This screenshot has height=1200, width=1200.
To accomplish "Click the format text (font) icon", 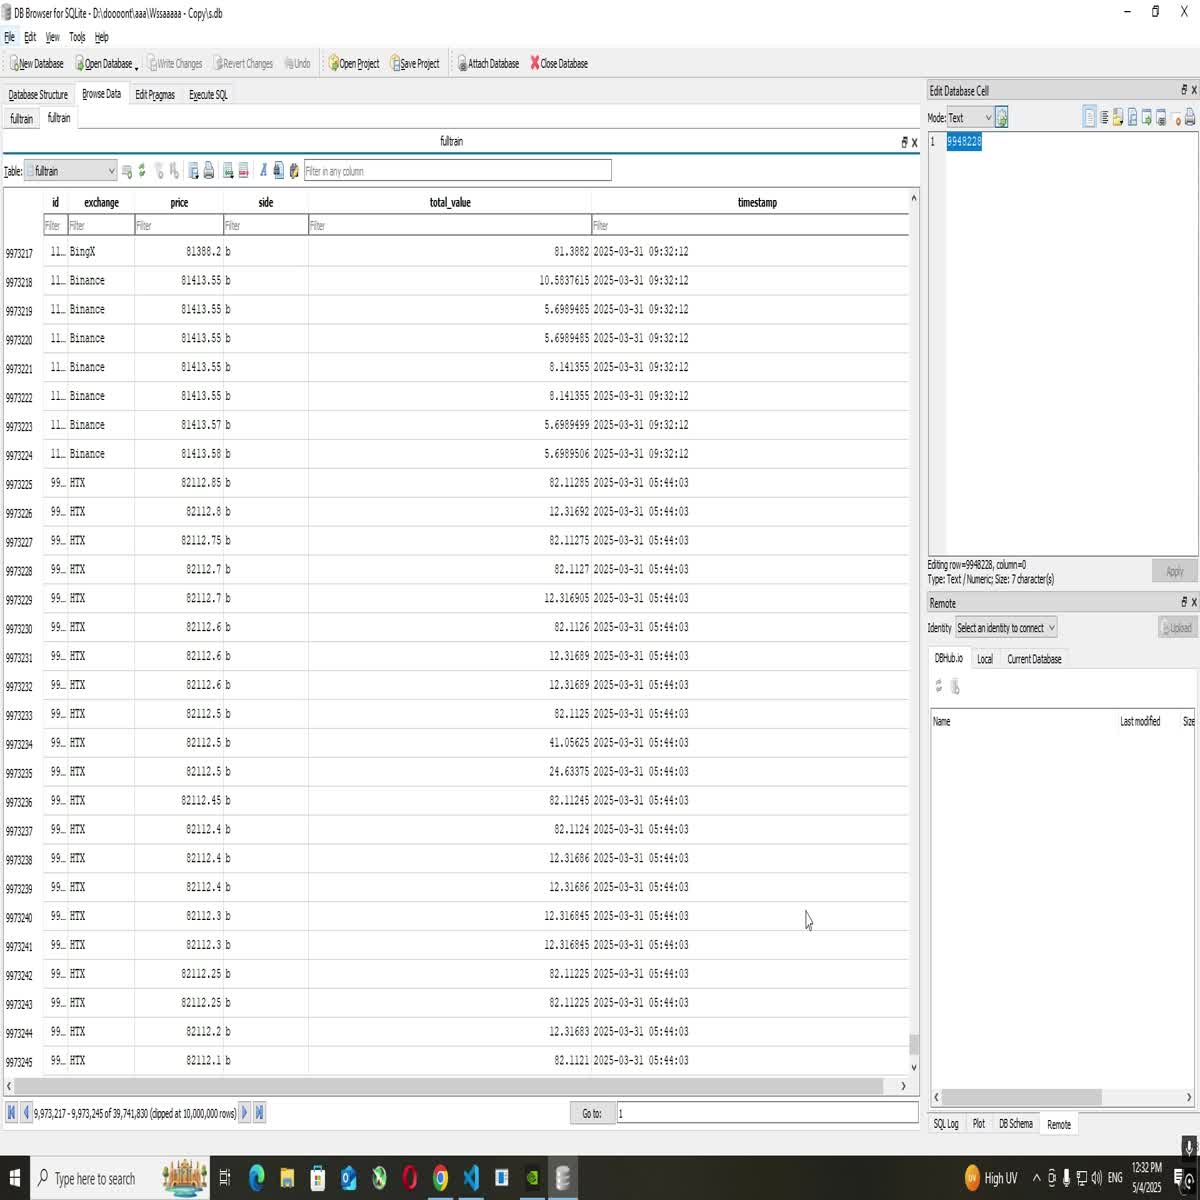I will pyautogui.click(x=263, y=171).
